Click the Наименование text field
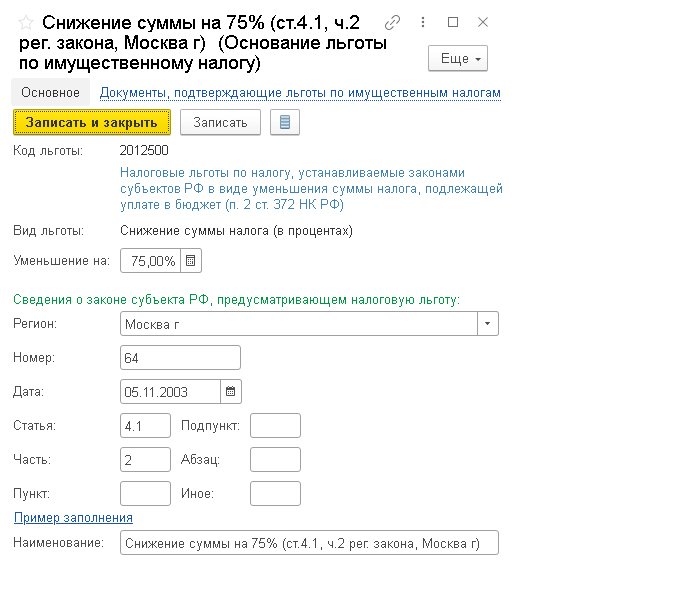Screen dimensions: 683x604 point(308,543)
